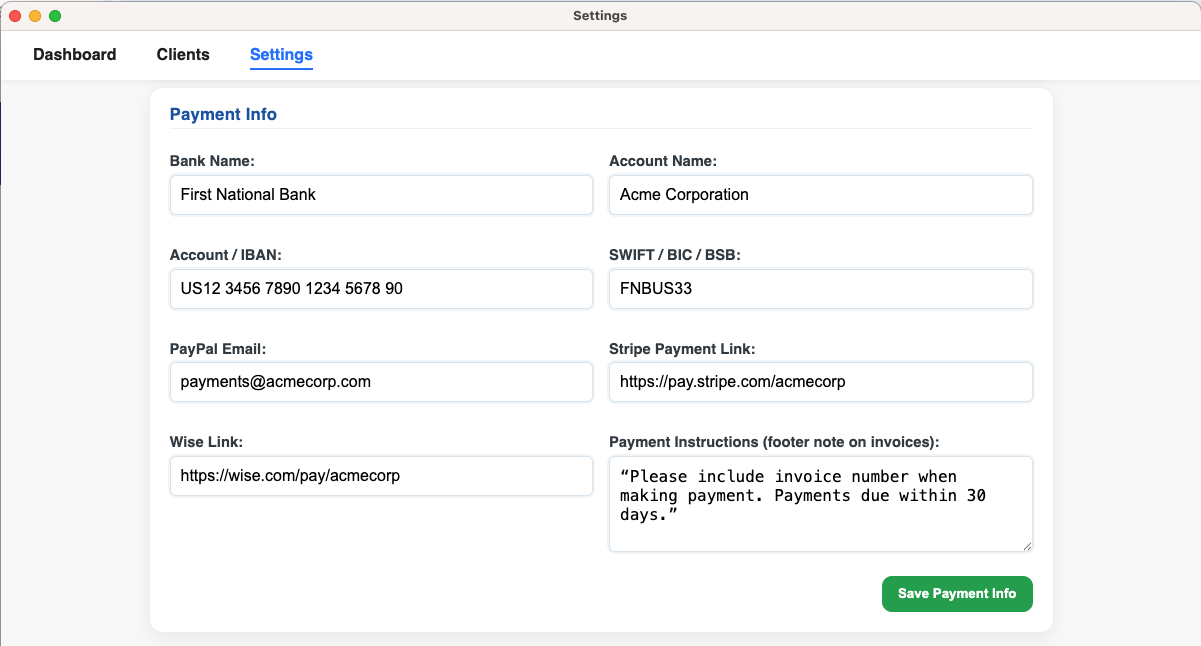Viewport: 1201px width, 646px height.
Task: Select the Settings tab
Action: (x=281, y=55)
